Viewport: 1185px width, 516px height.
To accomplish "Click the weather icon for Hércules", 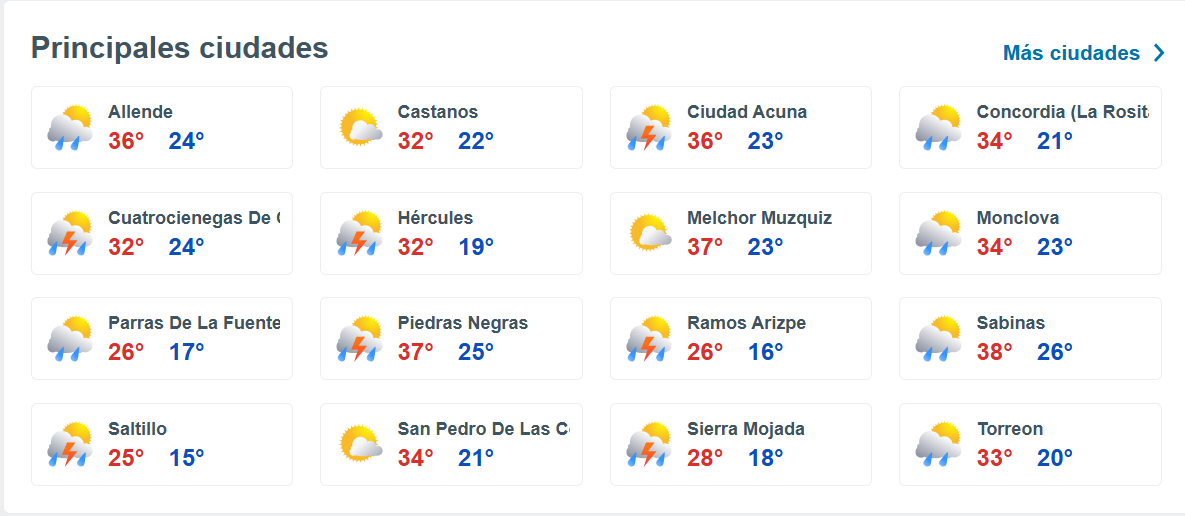I will tap(360, 233).
